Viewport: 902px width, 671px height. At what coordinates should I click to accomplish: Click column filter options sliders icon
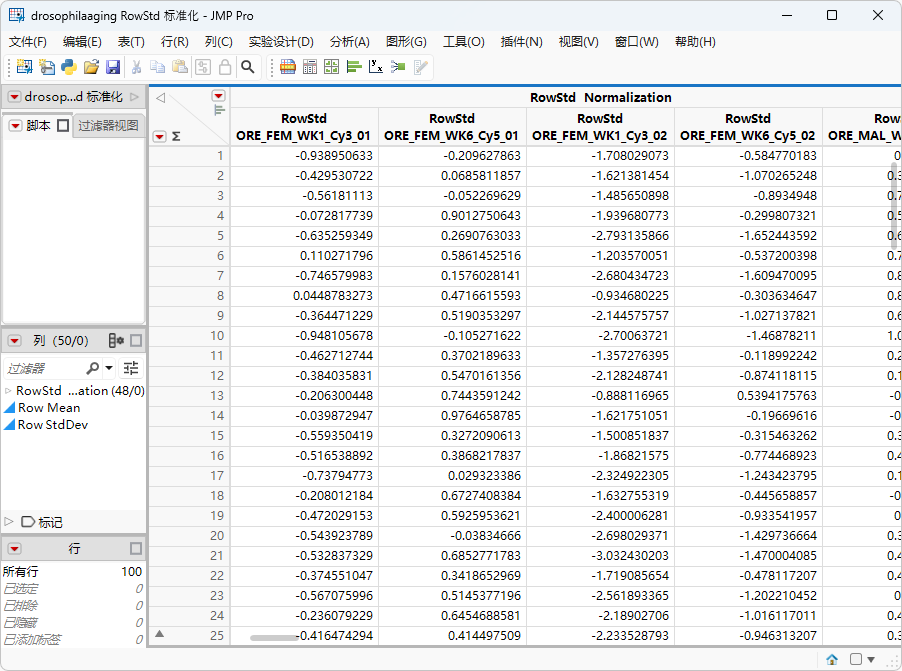(131, 368)
